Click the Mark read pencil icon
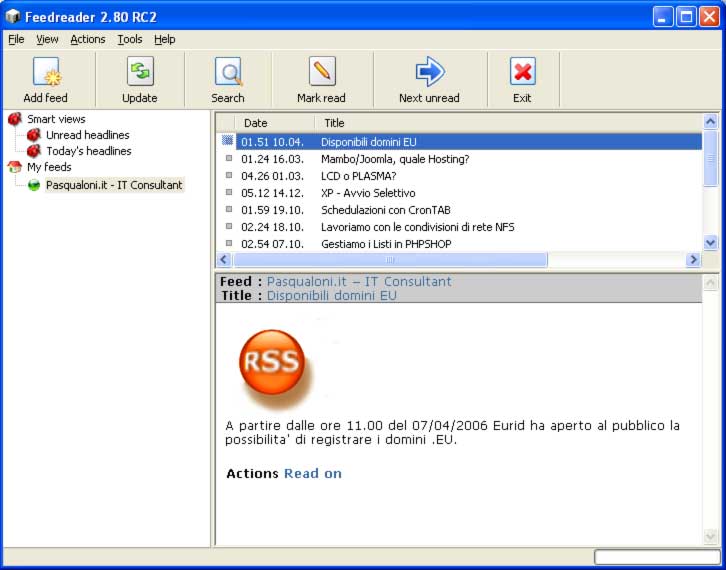The height and width of the screenshot is (570, 726). 322,71
